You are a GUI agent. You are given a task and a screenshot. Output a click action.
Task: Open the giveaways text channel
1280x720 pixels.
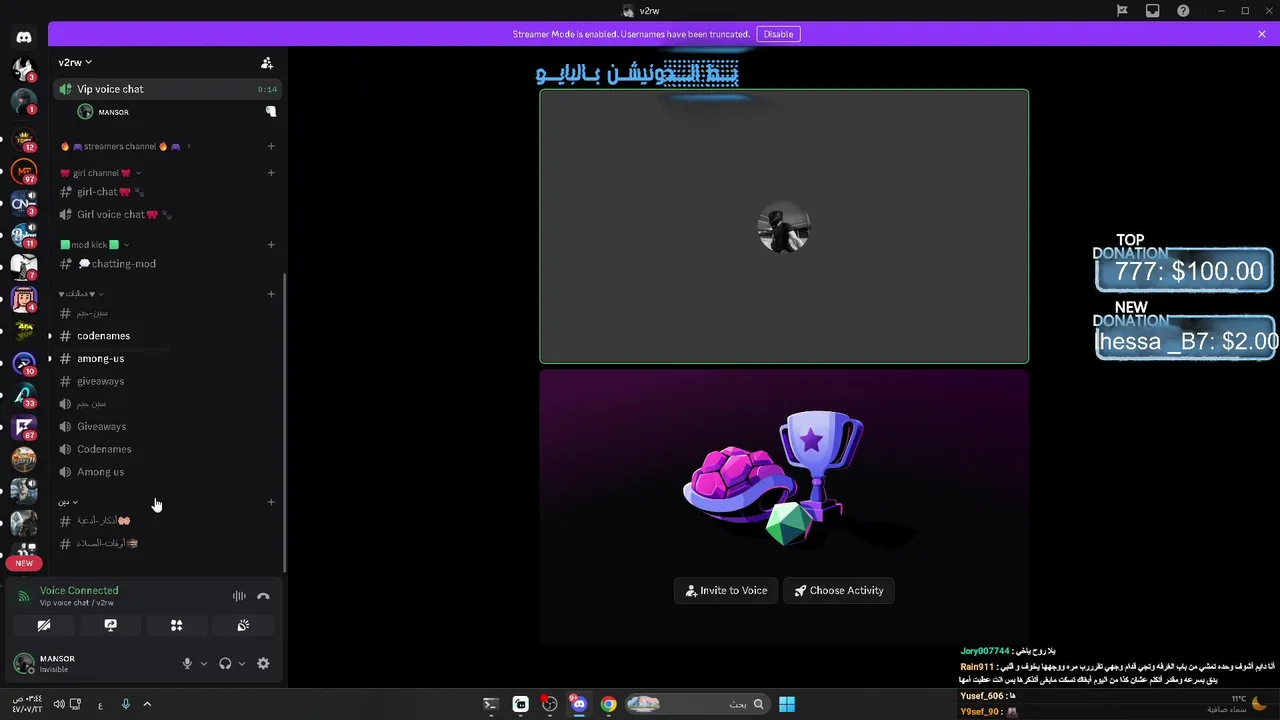[167, 381]
